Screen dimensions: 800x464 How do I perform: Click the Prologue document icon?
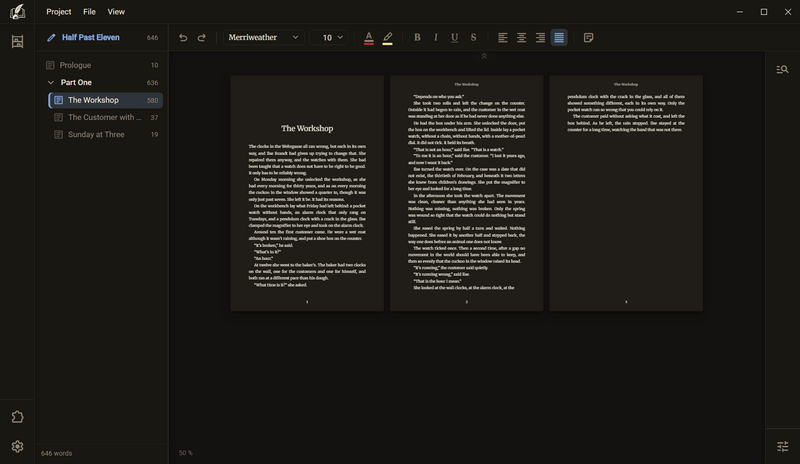pos(50,65)
